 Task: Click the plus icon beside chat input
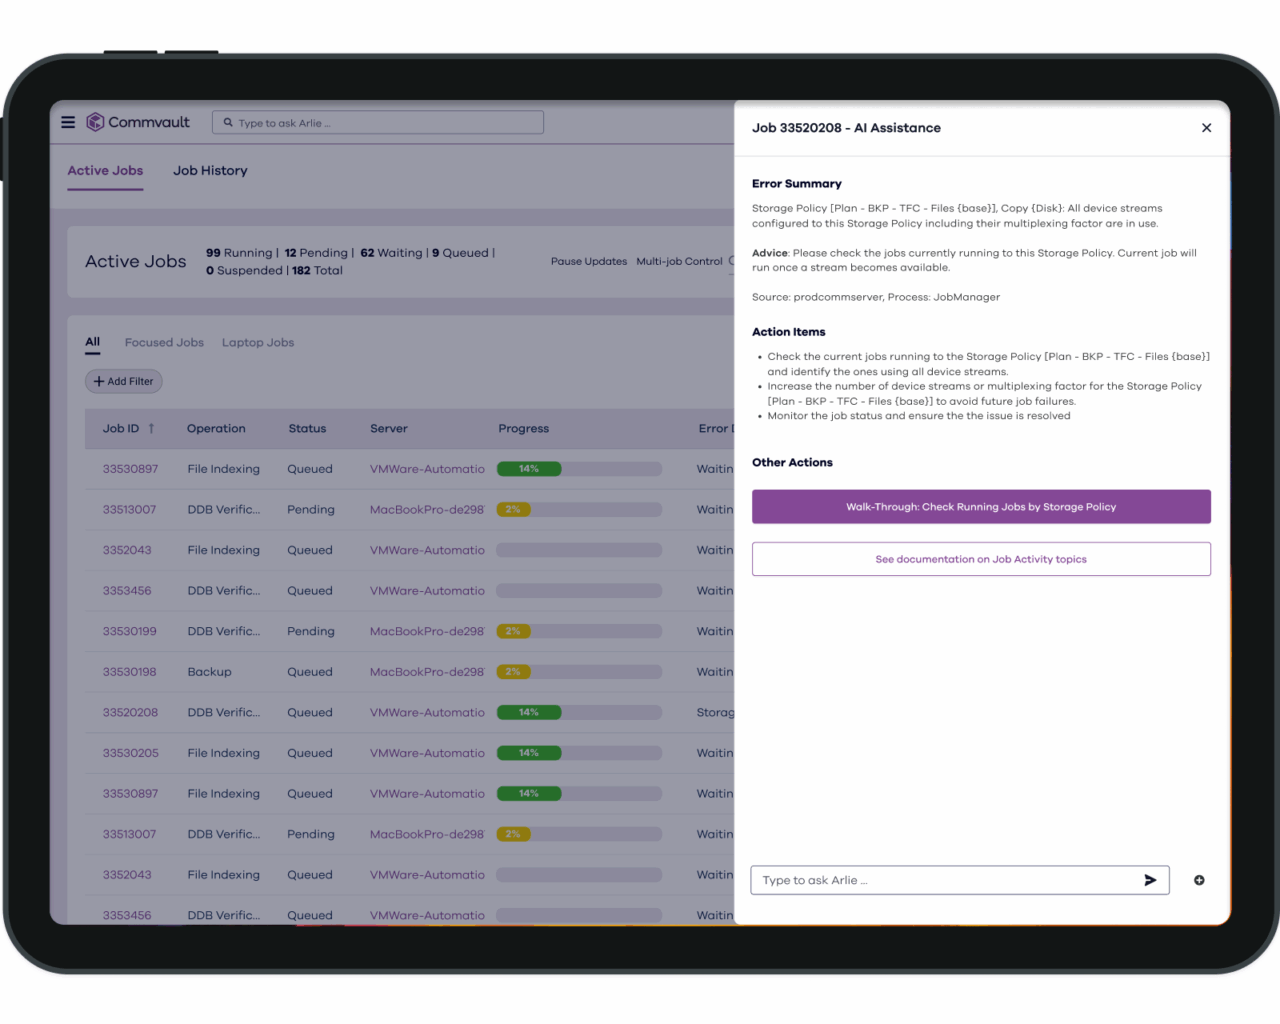point(1199,880)
